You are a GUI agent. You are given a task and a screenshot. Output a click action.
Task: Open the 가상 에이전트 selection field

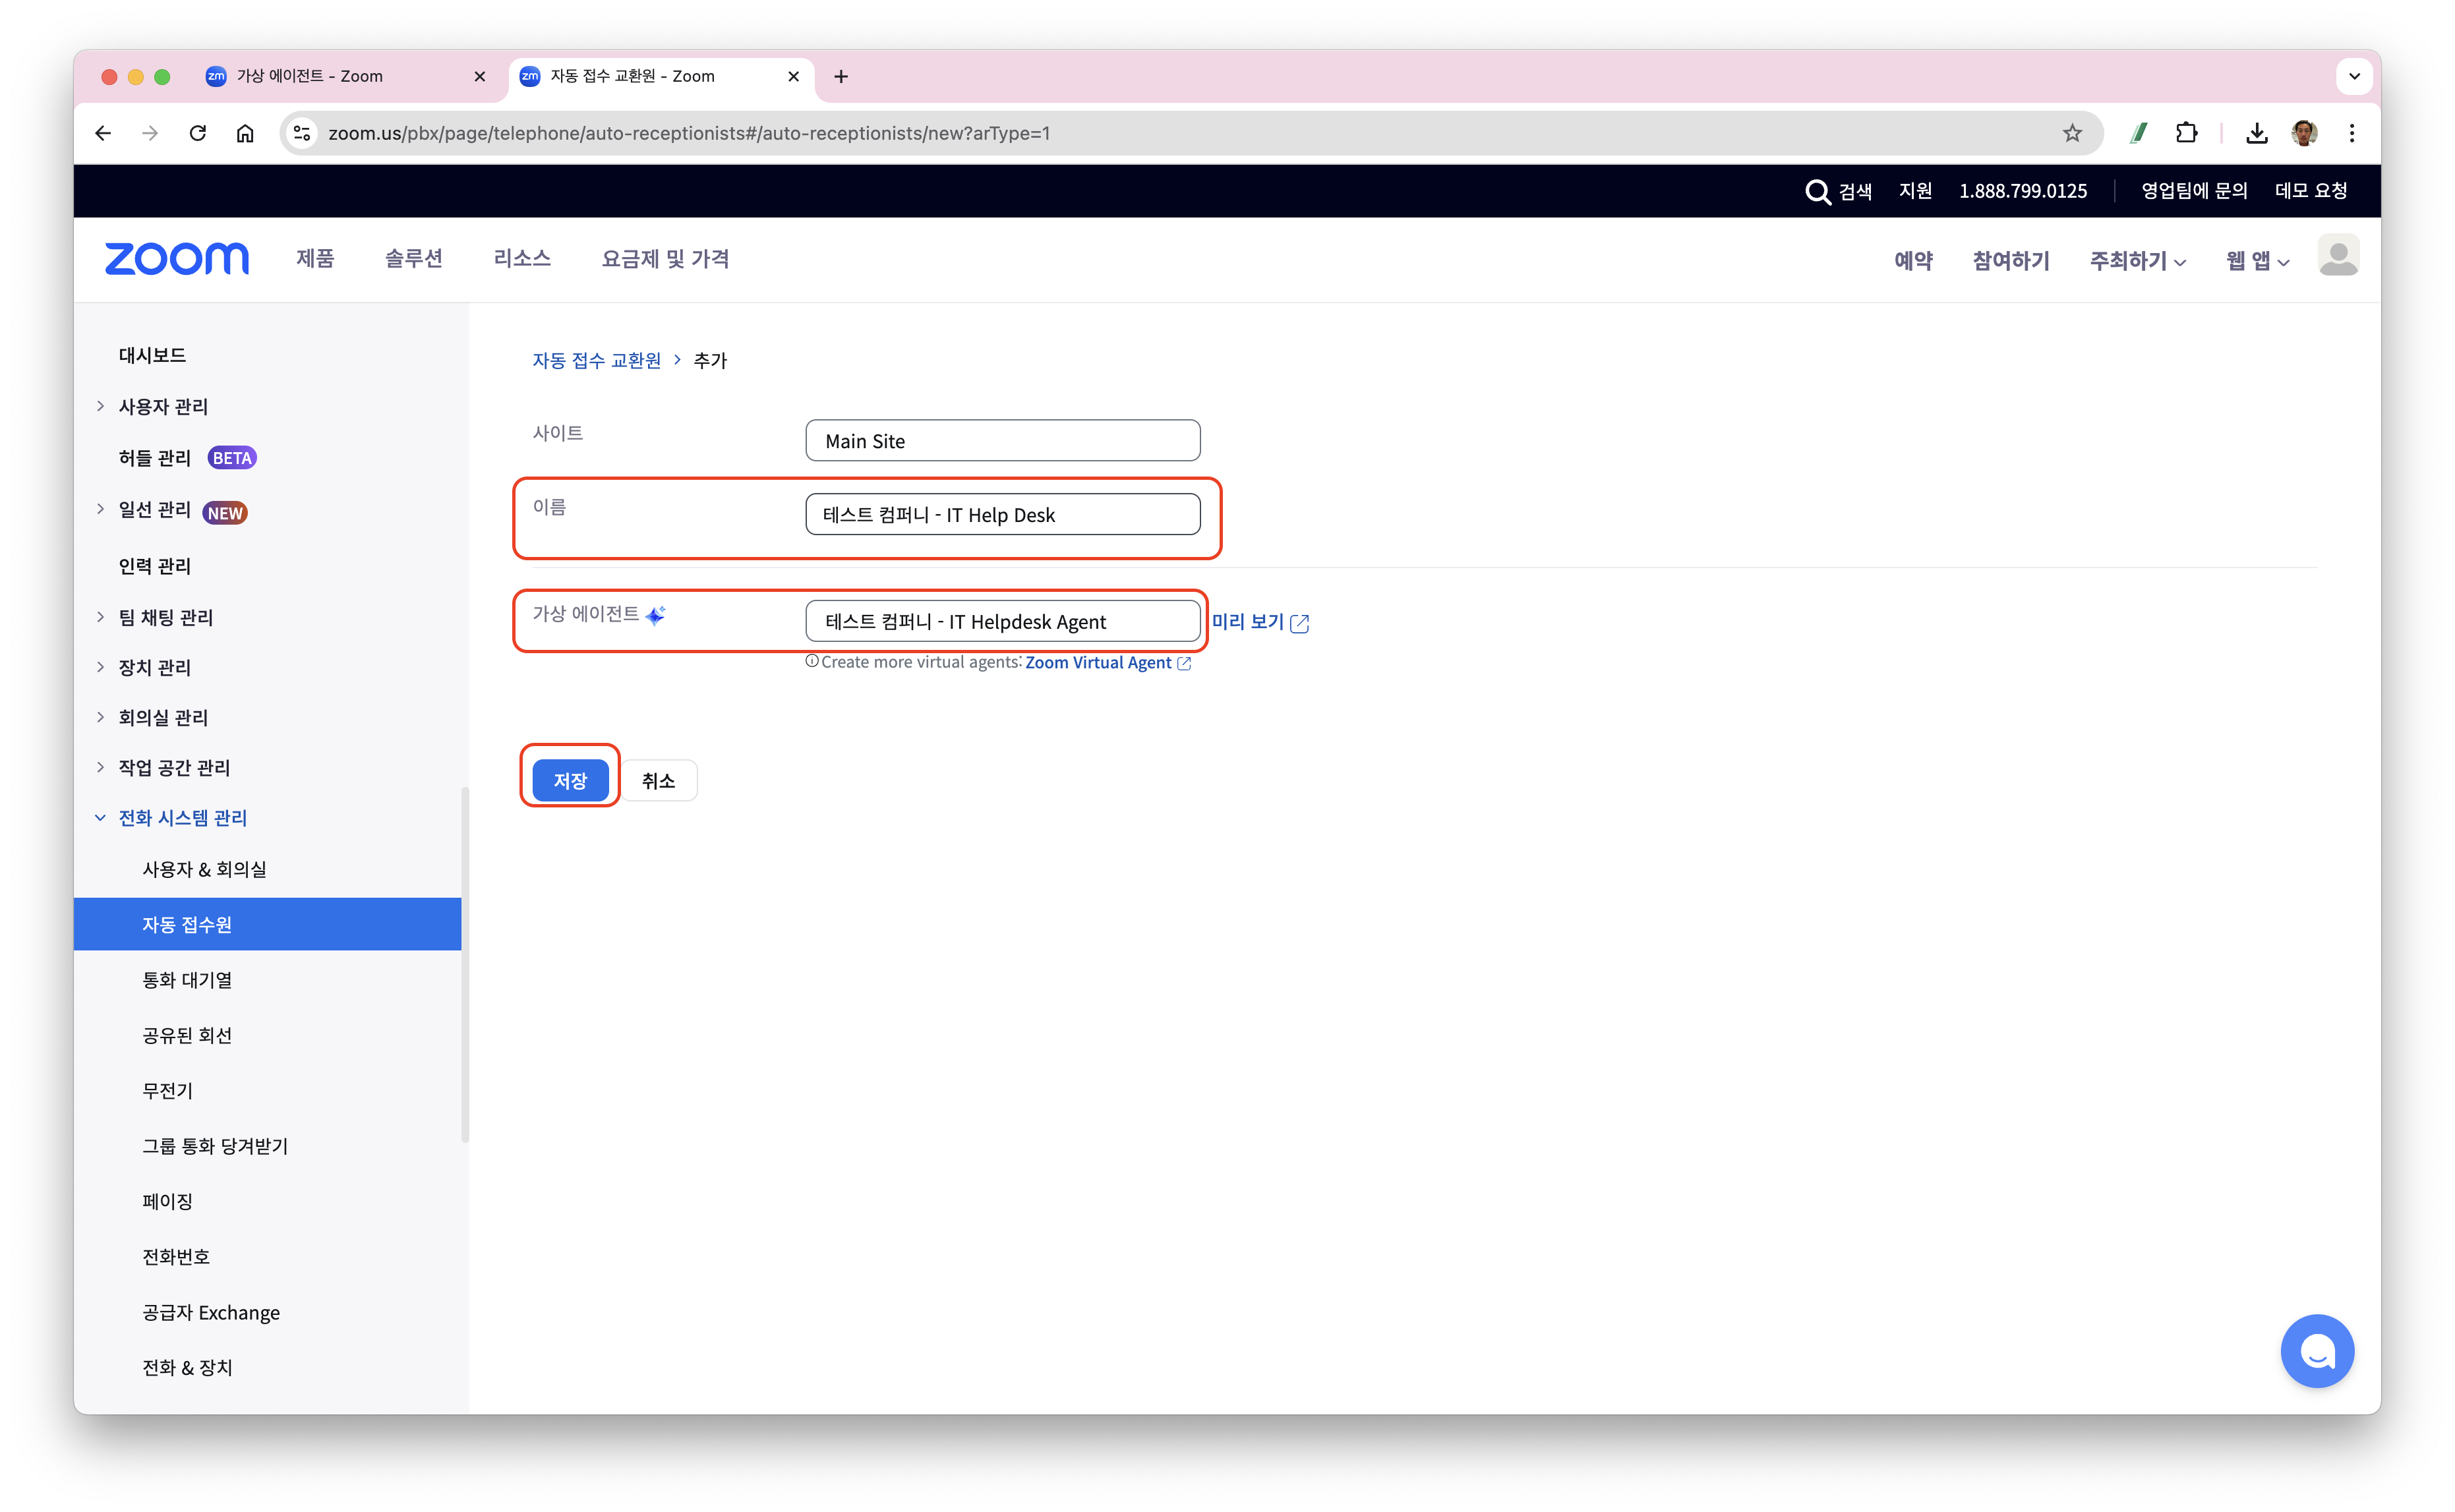click(1002, 621)
